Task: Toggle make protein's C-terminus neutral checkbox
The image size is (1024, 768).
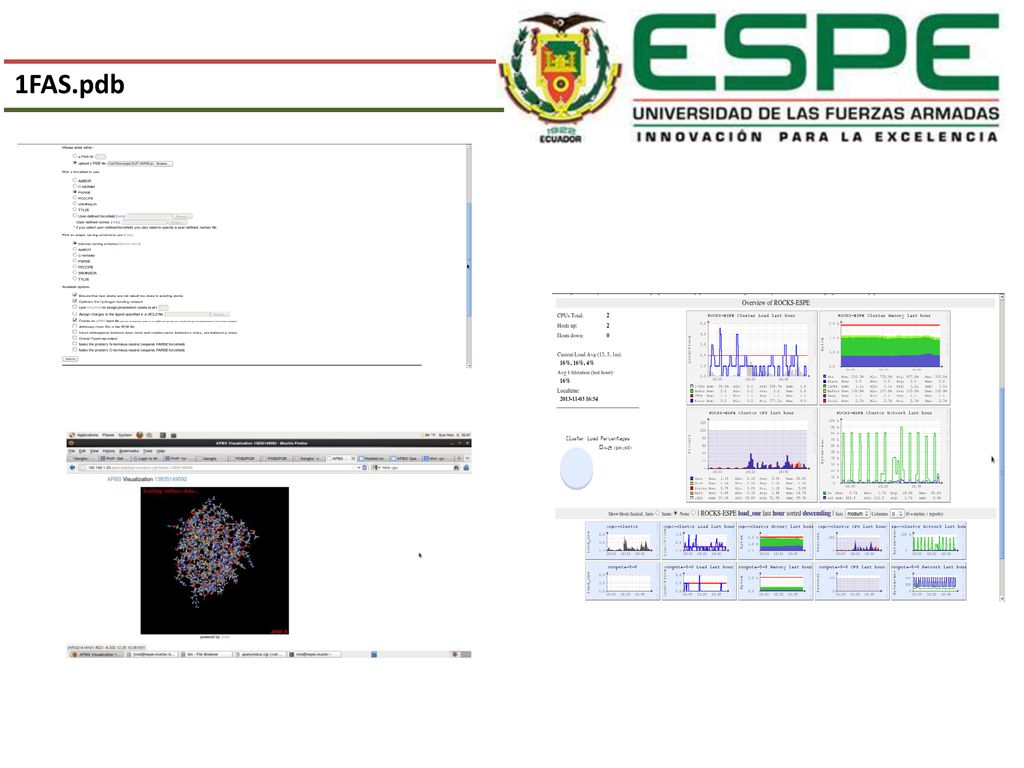Action: (74, 349)
